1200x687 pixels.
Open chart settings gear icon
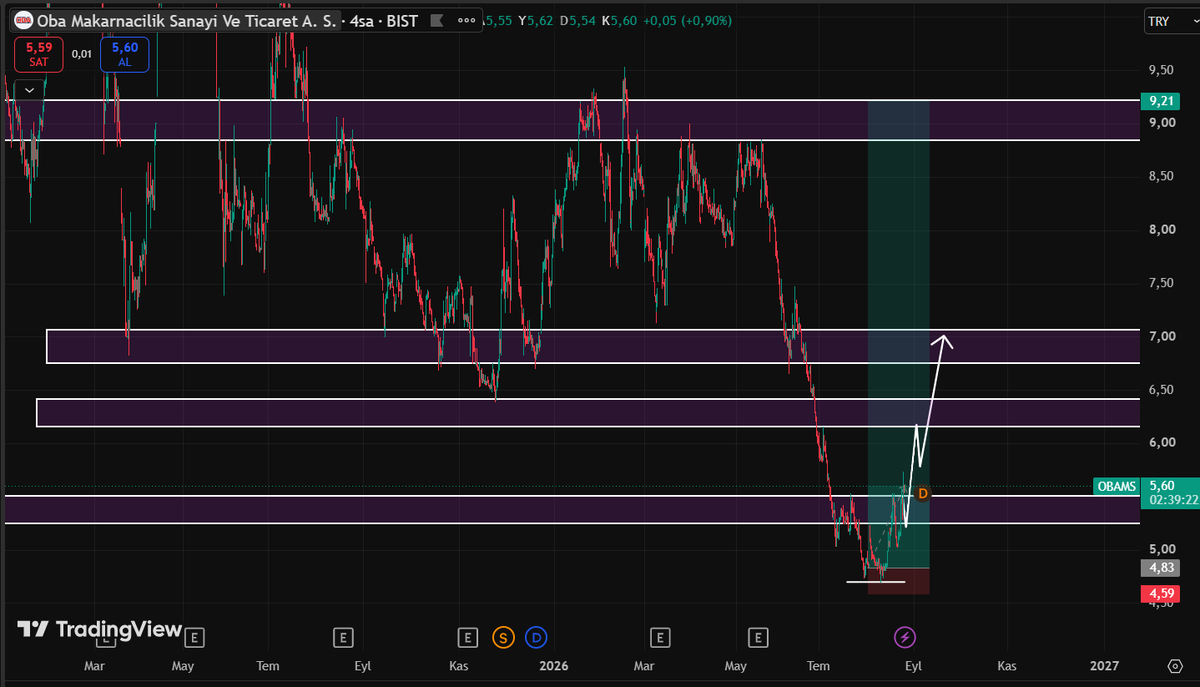coord(1174,666)
